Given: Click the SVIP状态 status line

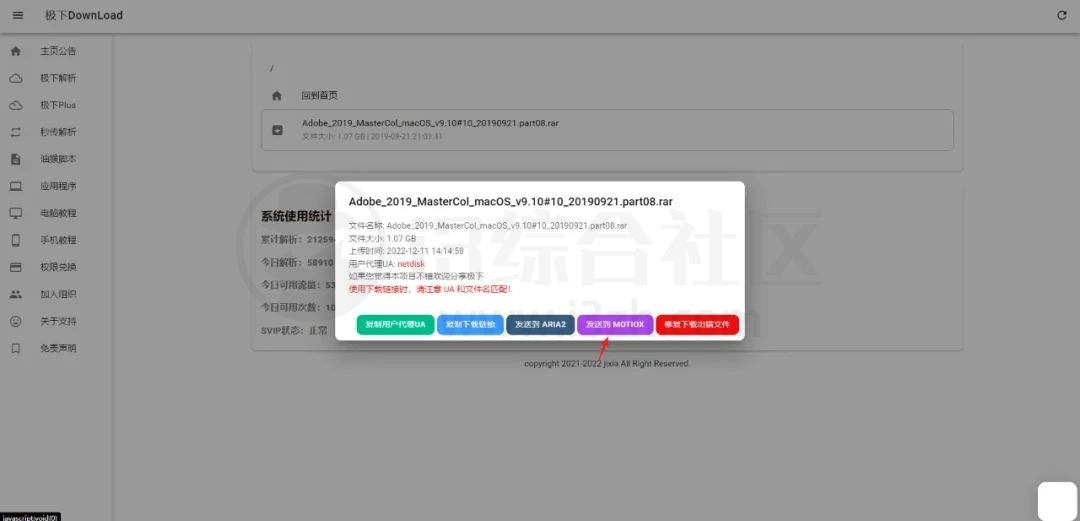Looking at the screenshot, I should (x=294, y=330).
